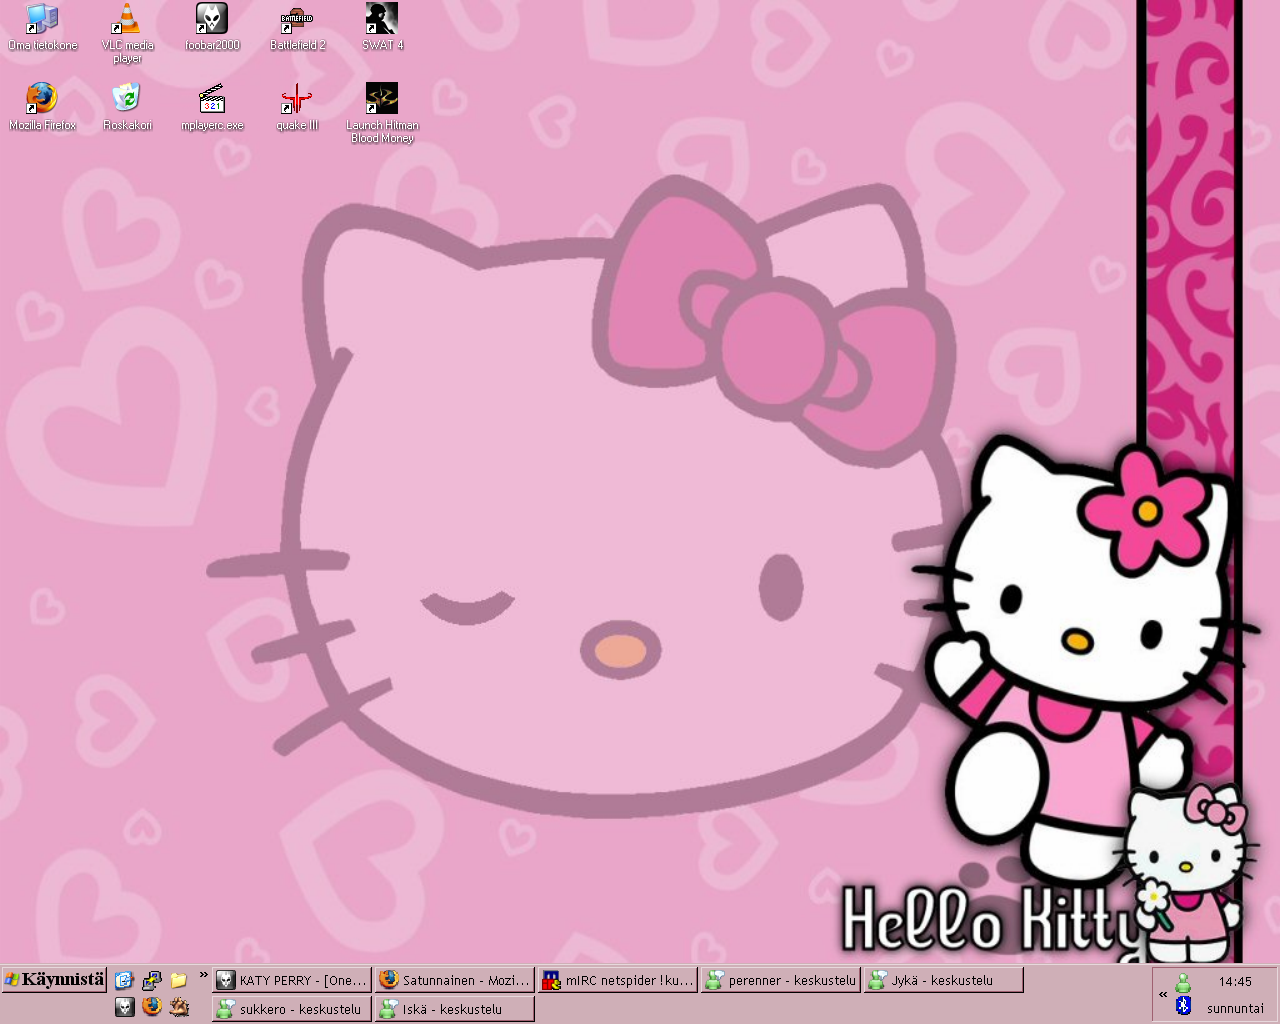This screenshot has height=1024, width=1280.
Task: Open the SWAT 4 desktop shortcut
Action: [x=382, y=27]
